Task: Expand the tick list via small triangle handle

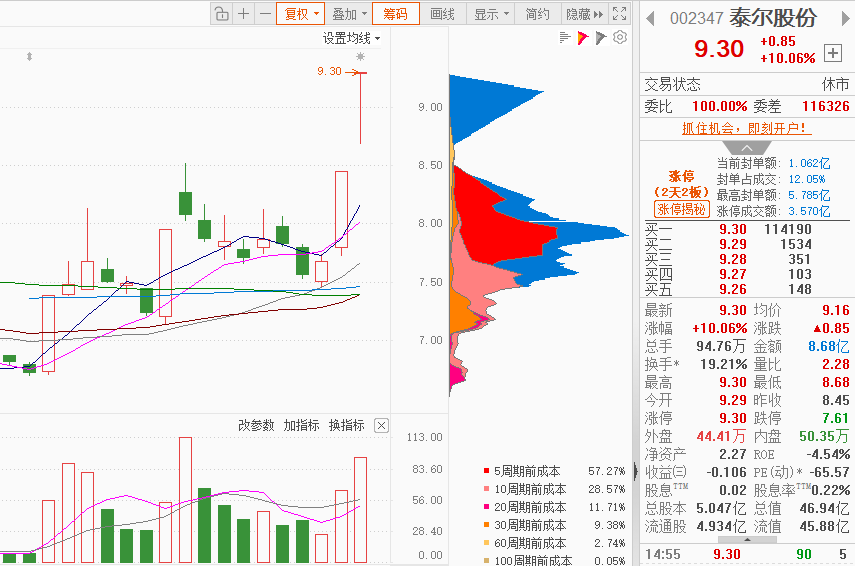Action: [x=747, y=539]
